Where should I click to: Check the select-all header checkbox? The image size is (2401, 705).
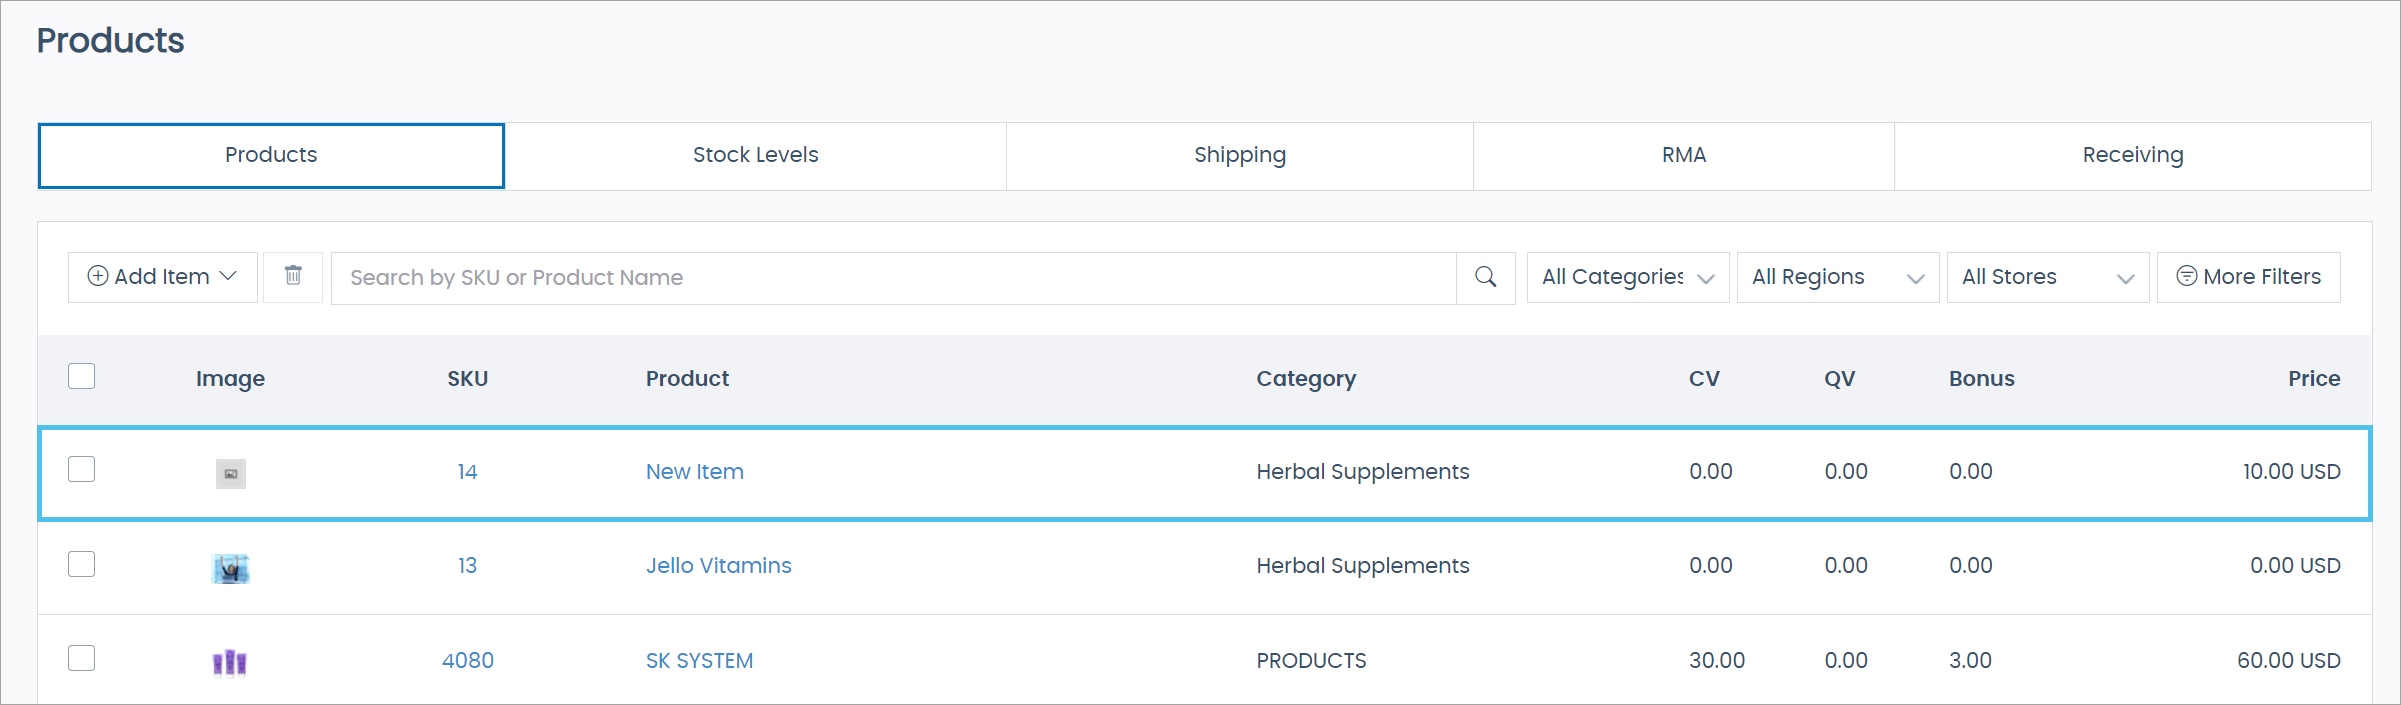81,375
